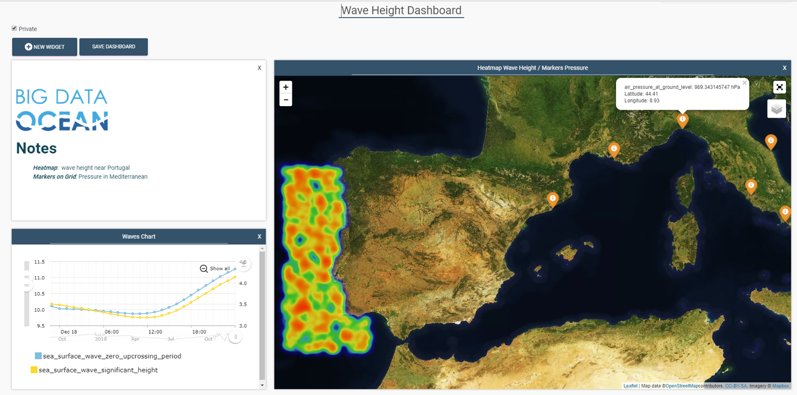This screenshot has height=395, width=797.
Task: Close the Waves Chart widget
Action: pos(259,236)
